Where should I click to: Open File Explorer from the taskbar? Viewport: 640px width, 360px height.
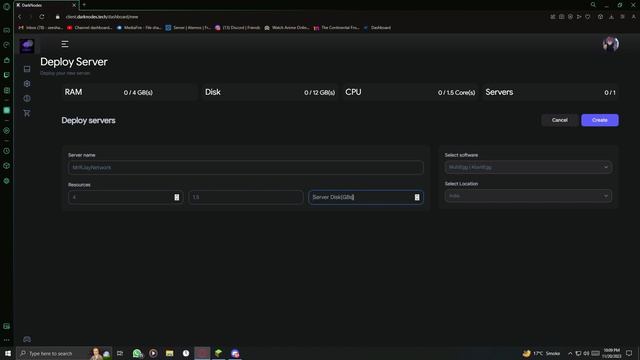tap(169, 353)
